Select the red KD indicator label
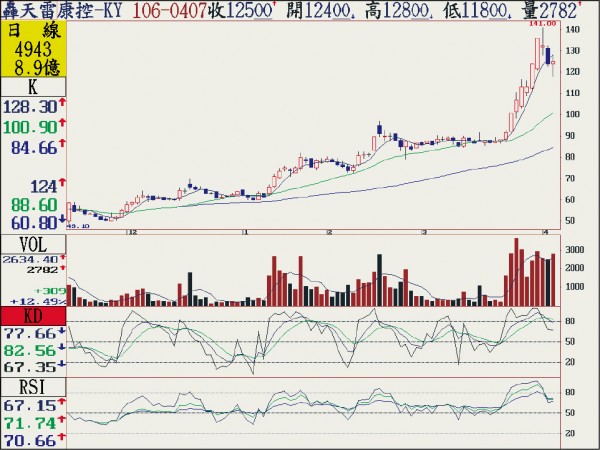Image resolution: width=600 pixels, height=450 pixels. point(33,316)
